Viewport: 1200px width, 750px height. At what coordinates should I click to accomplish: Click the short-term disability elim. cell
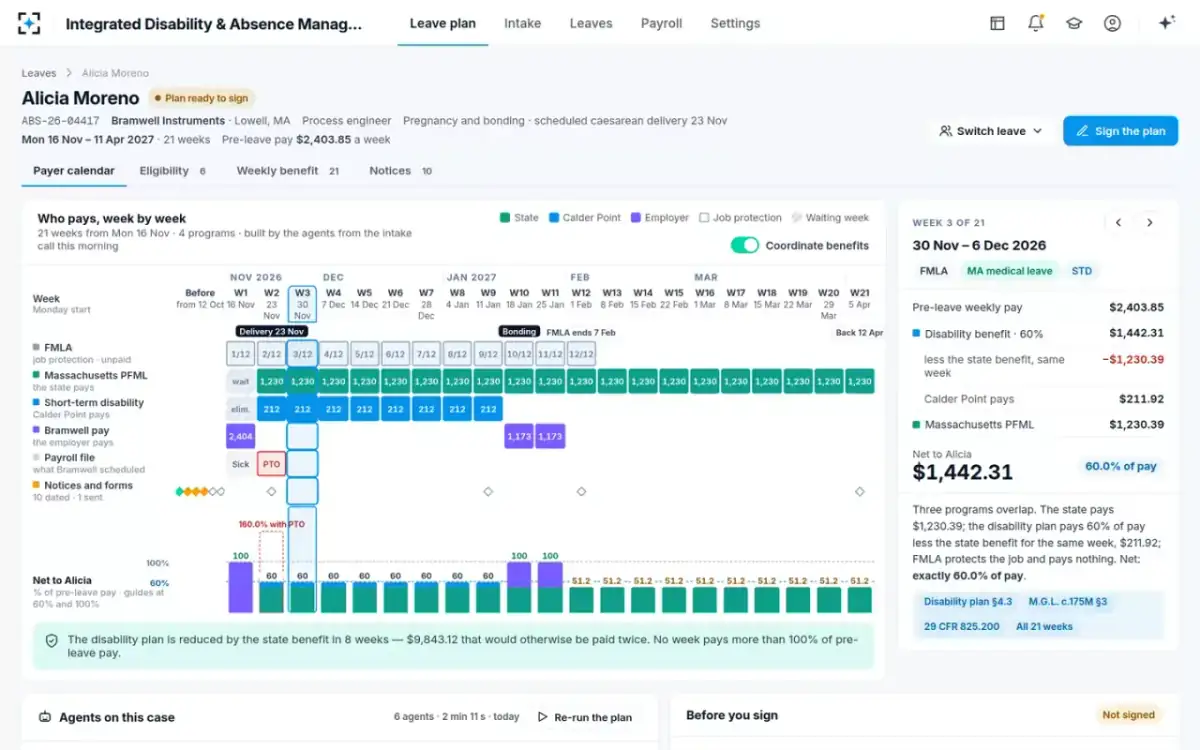click(240, 409)
